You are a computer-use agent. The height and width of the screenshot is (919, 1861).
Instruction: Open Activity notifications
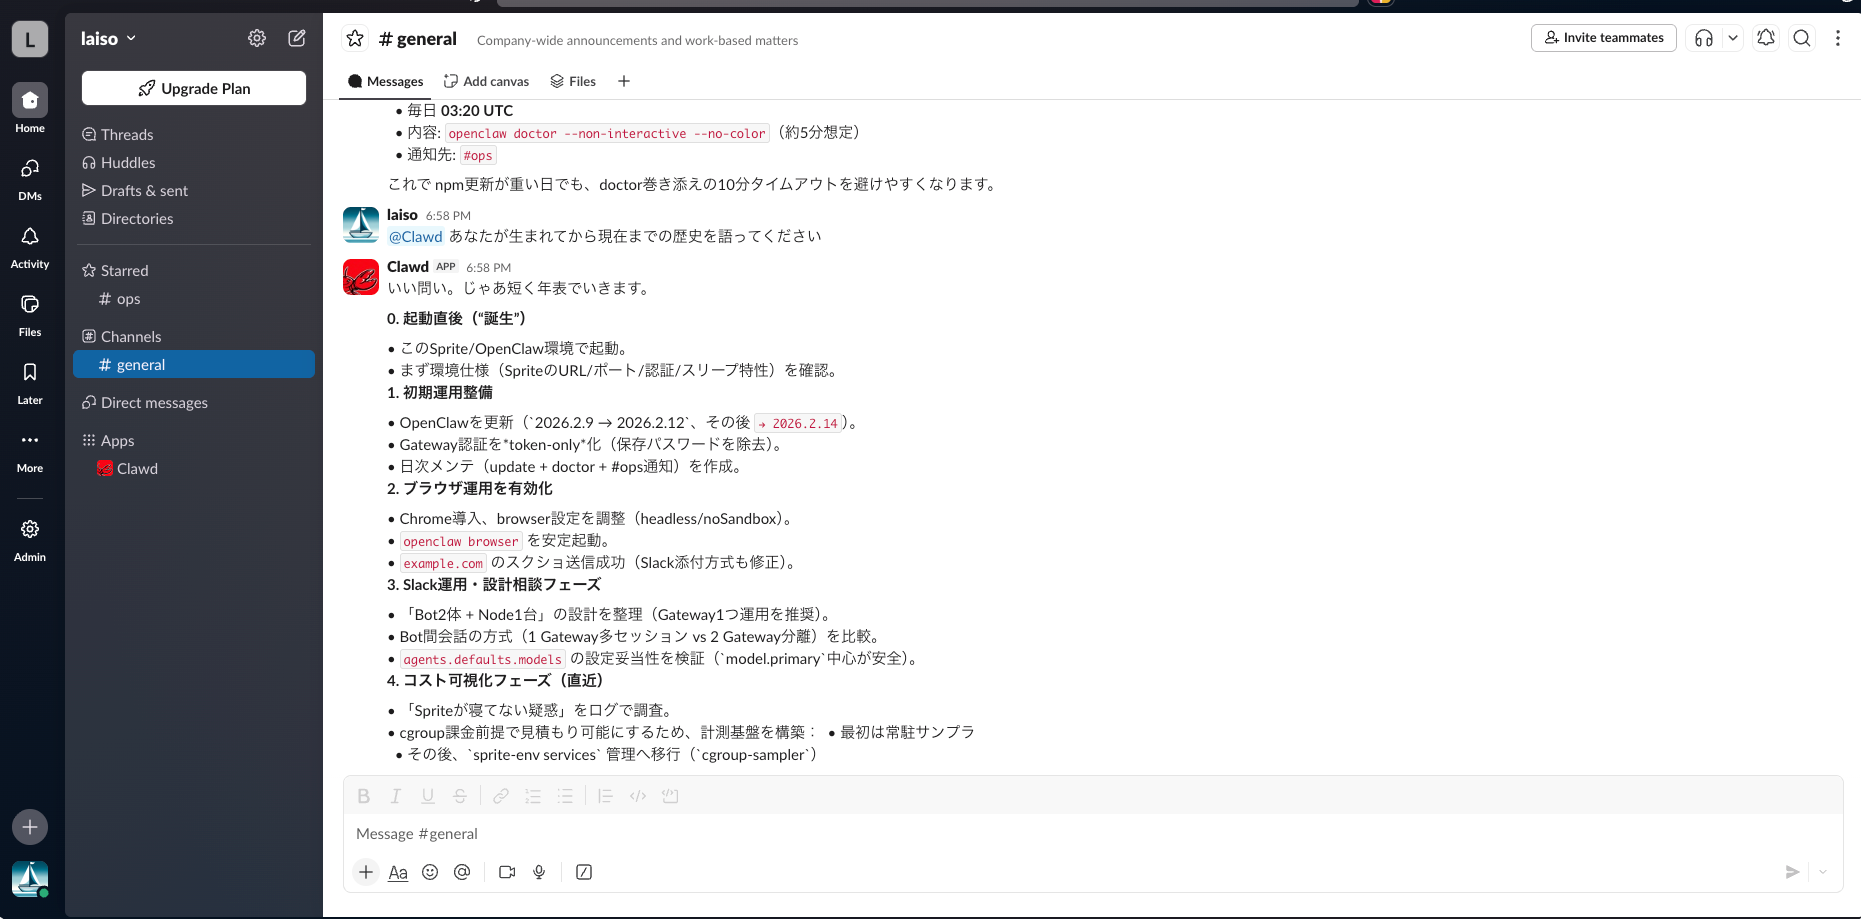click(x=30, y=246)
